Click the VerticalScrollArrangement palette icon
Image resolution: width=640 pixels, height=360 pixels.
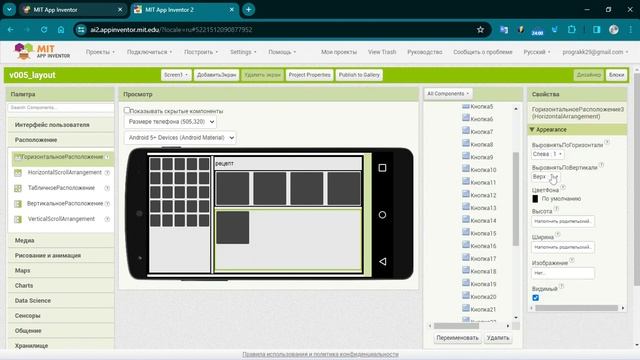tap(18, 219)
